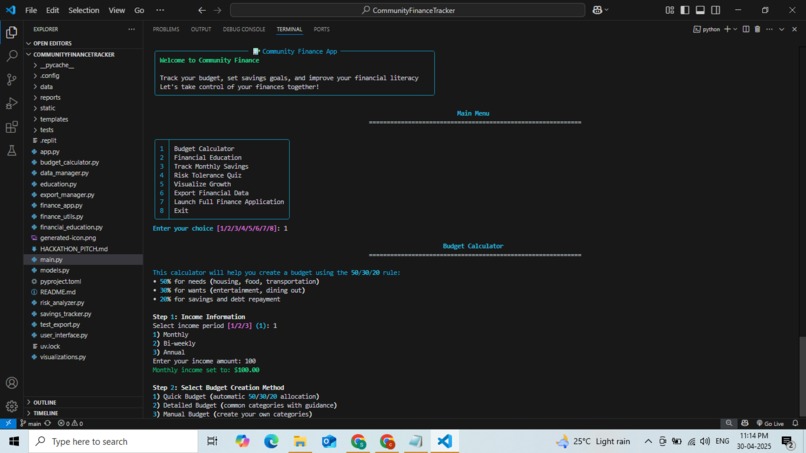This screenshot has height=453, width=806.
Task: Switch to the DEBUG CONSOLE tab
Action: pyautogui.click(x=244, y=29)
